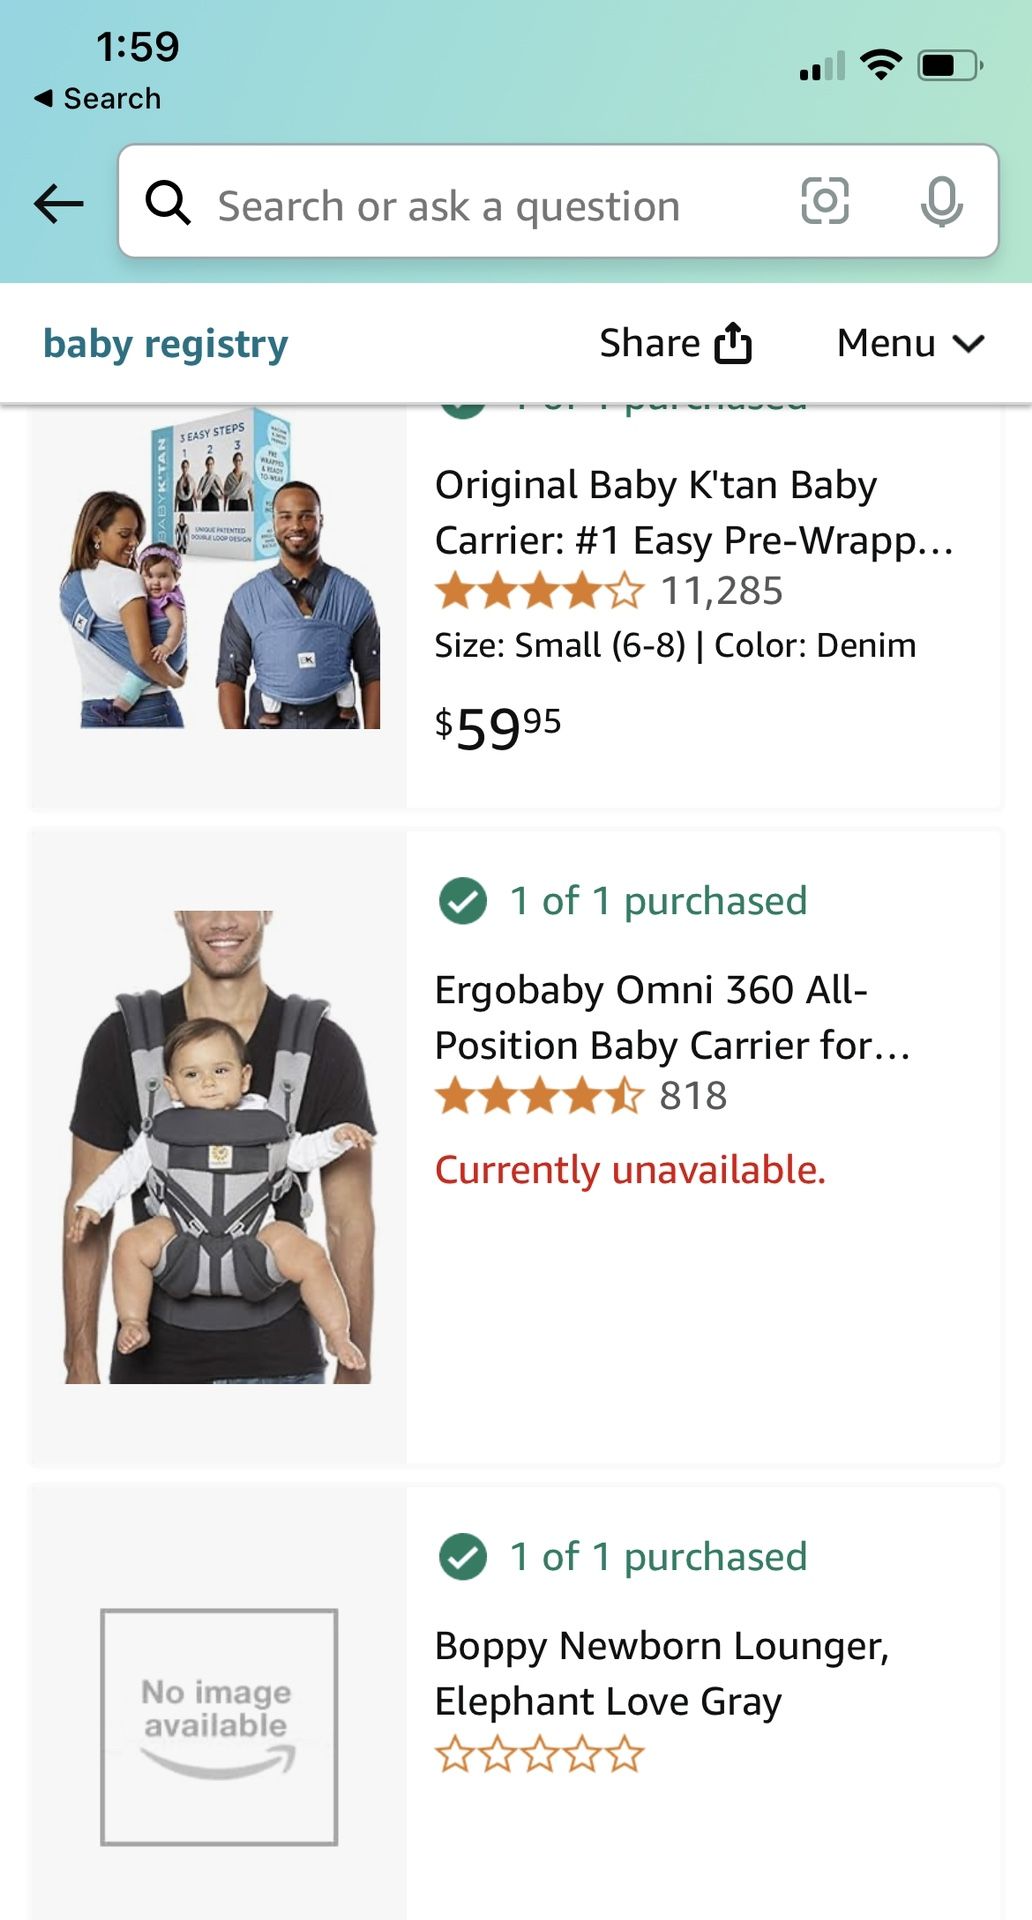Tap Baby K'tan carrier product image
The height and width of the screenshot is (1920, 1032).
(220, 570)
